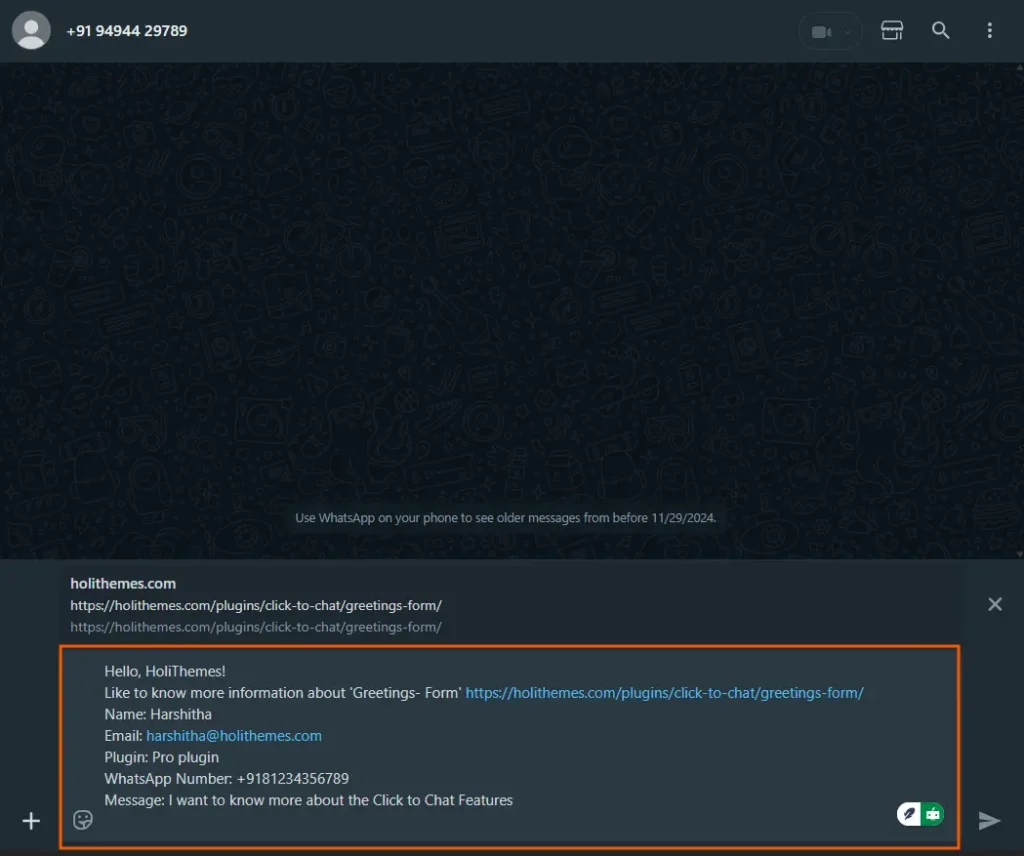
Task: Open the three-dot chat menu
Action: (x=989, y=30)
